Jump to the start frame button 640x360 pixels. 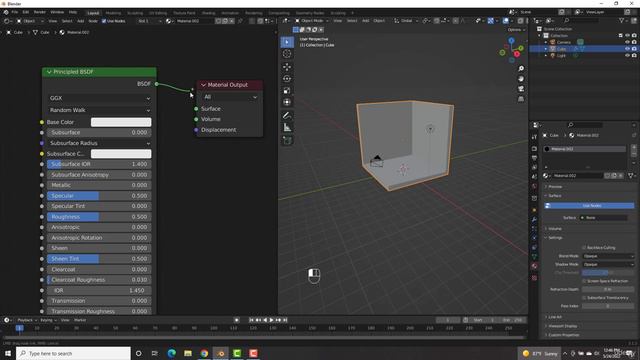(x=251, y=320)
